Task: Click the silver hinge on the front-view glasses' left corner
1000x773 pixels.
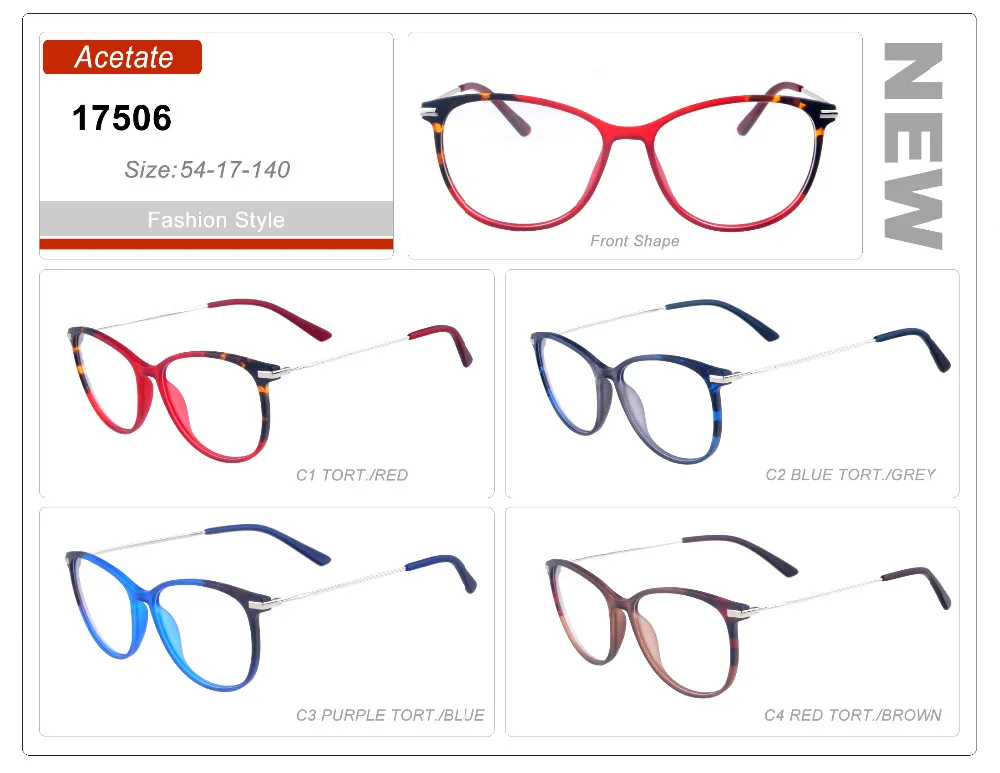Action: [431, 114]
